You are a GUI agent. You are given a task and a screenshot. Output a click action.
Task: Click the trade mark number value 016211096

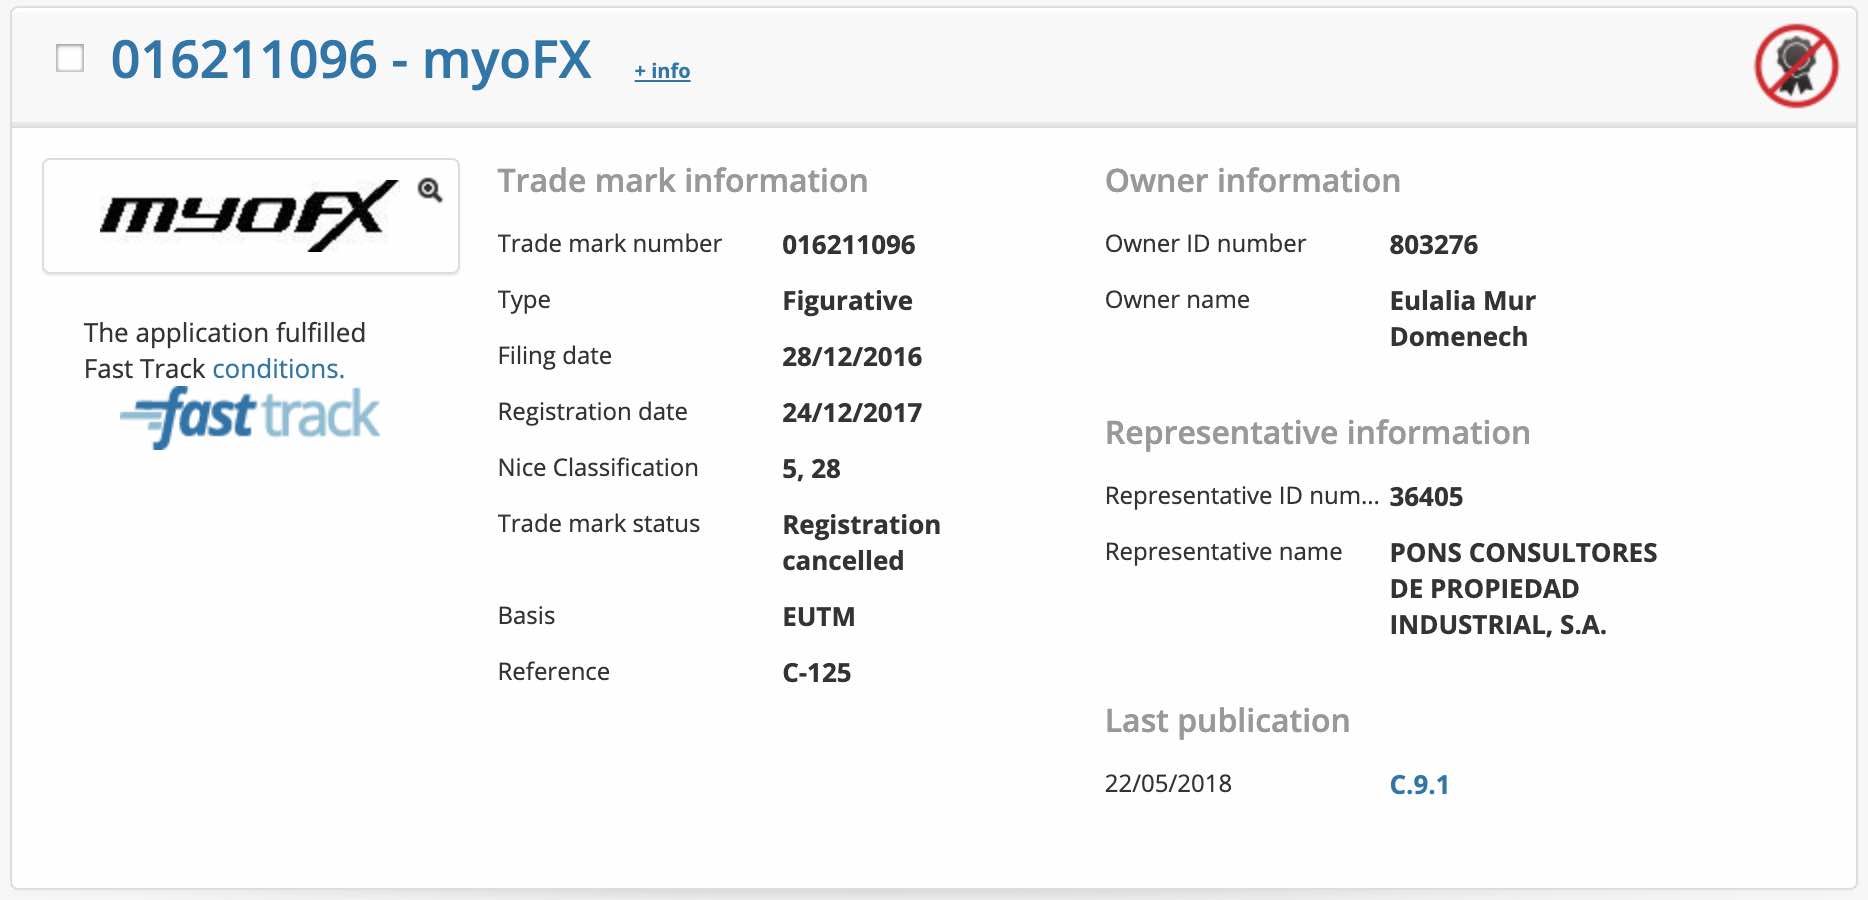pyautogui.click(x=848, y=245)
